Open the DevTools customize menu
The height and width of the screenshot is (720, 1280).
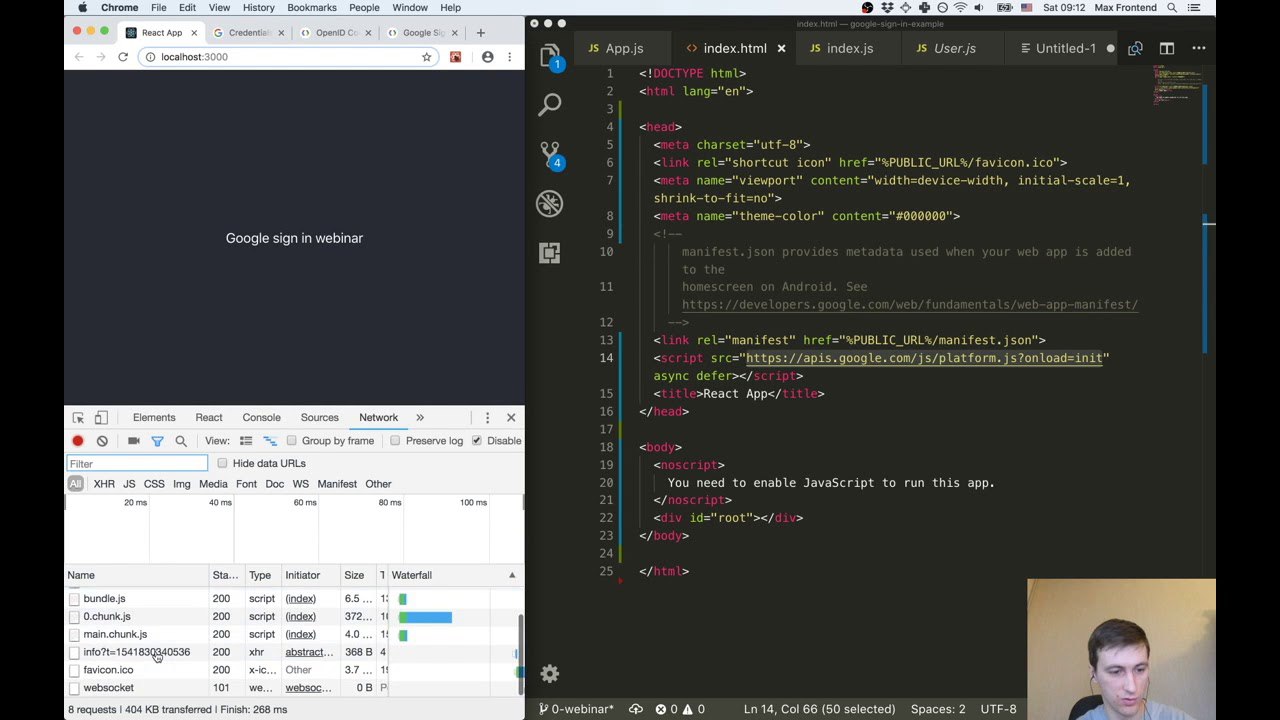[x=487, y=418]
